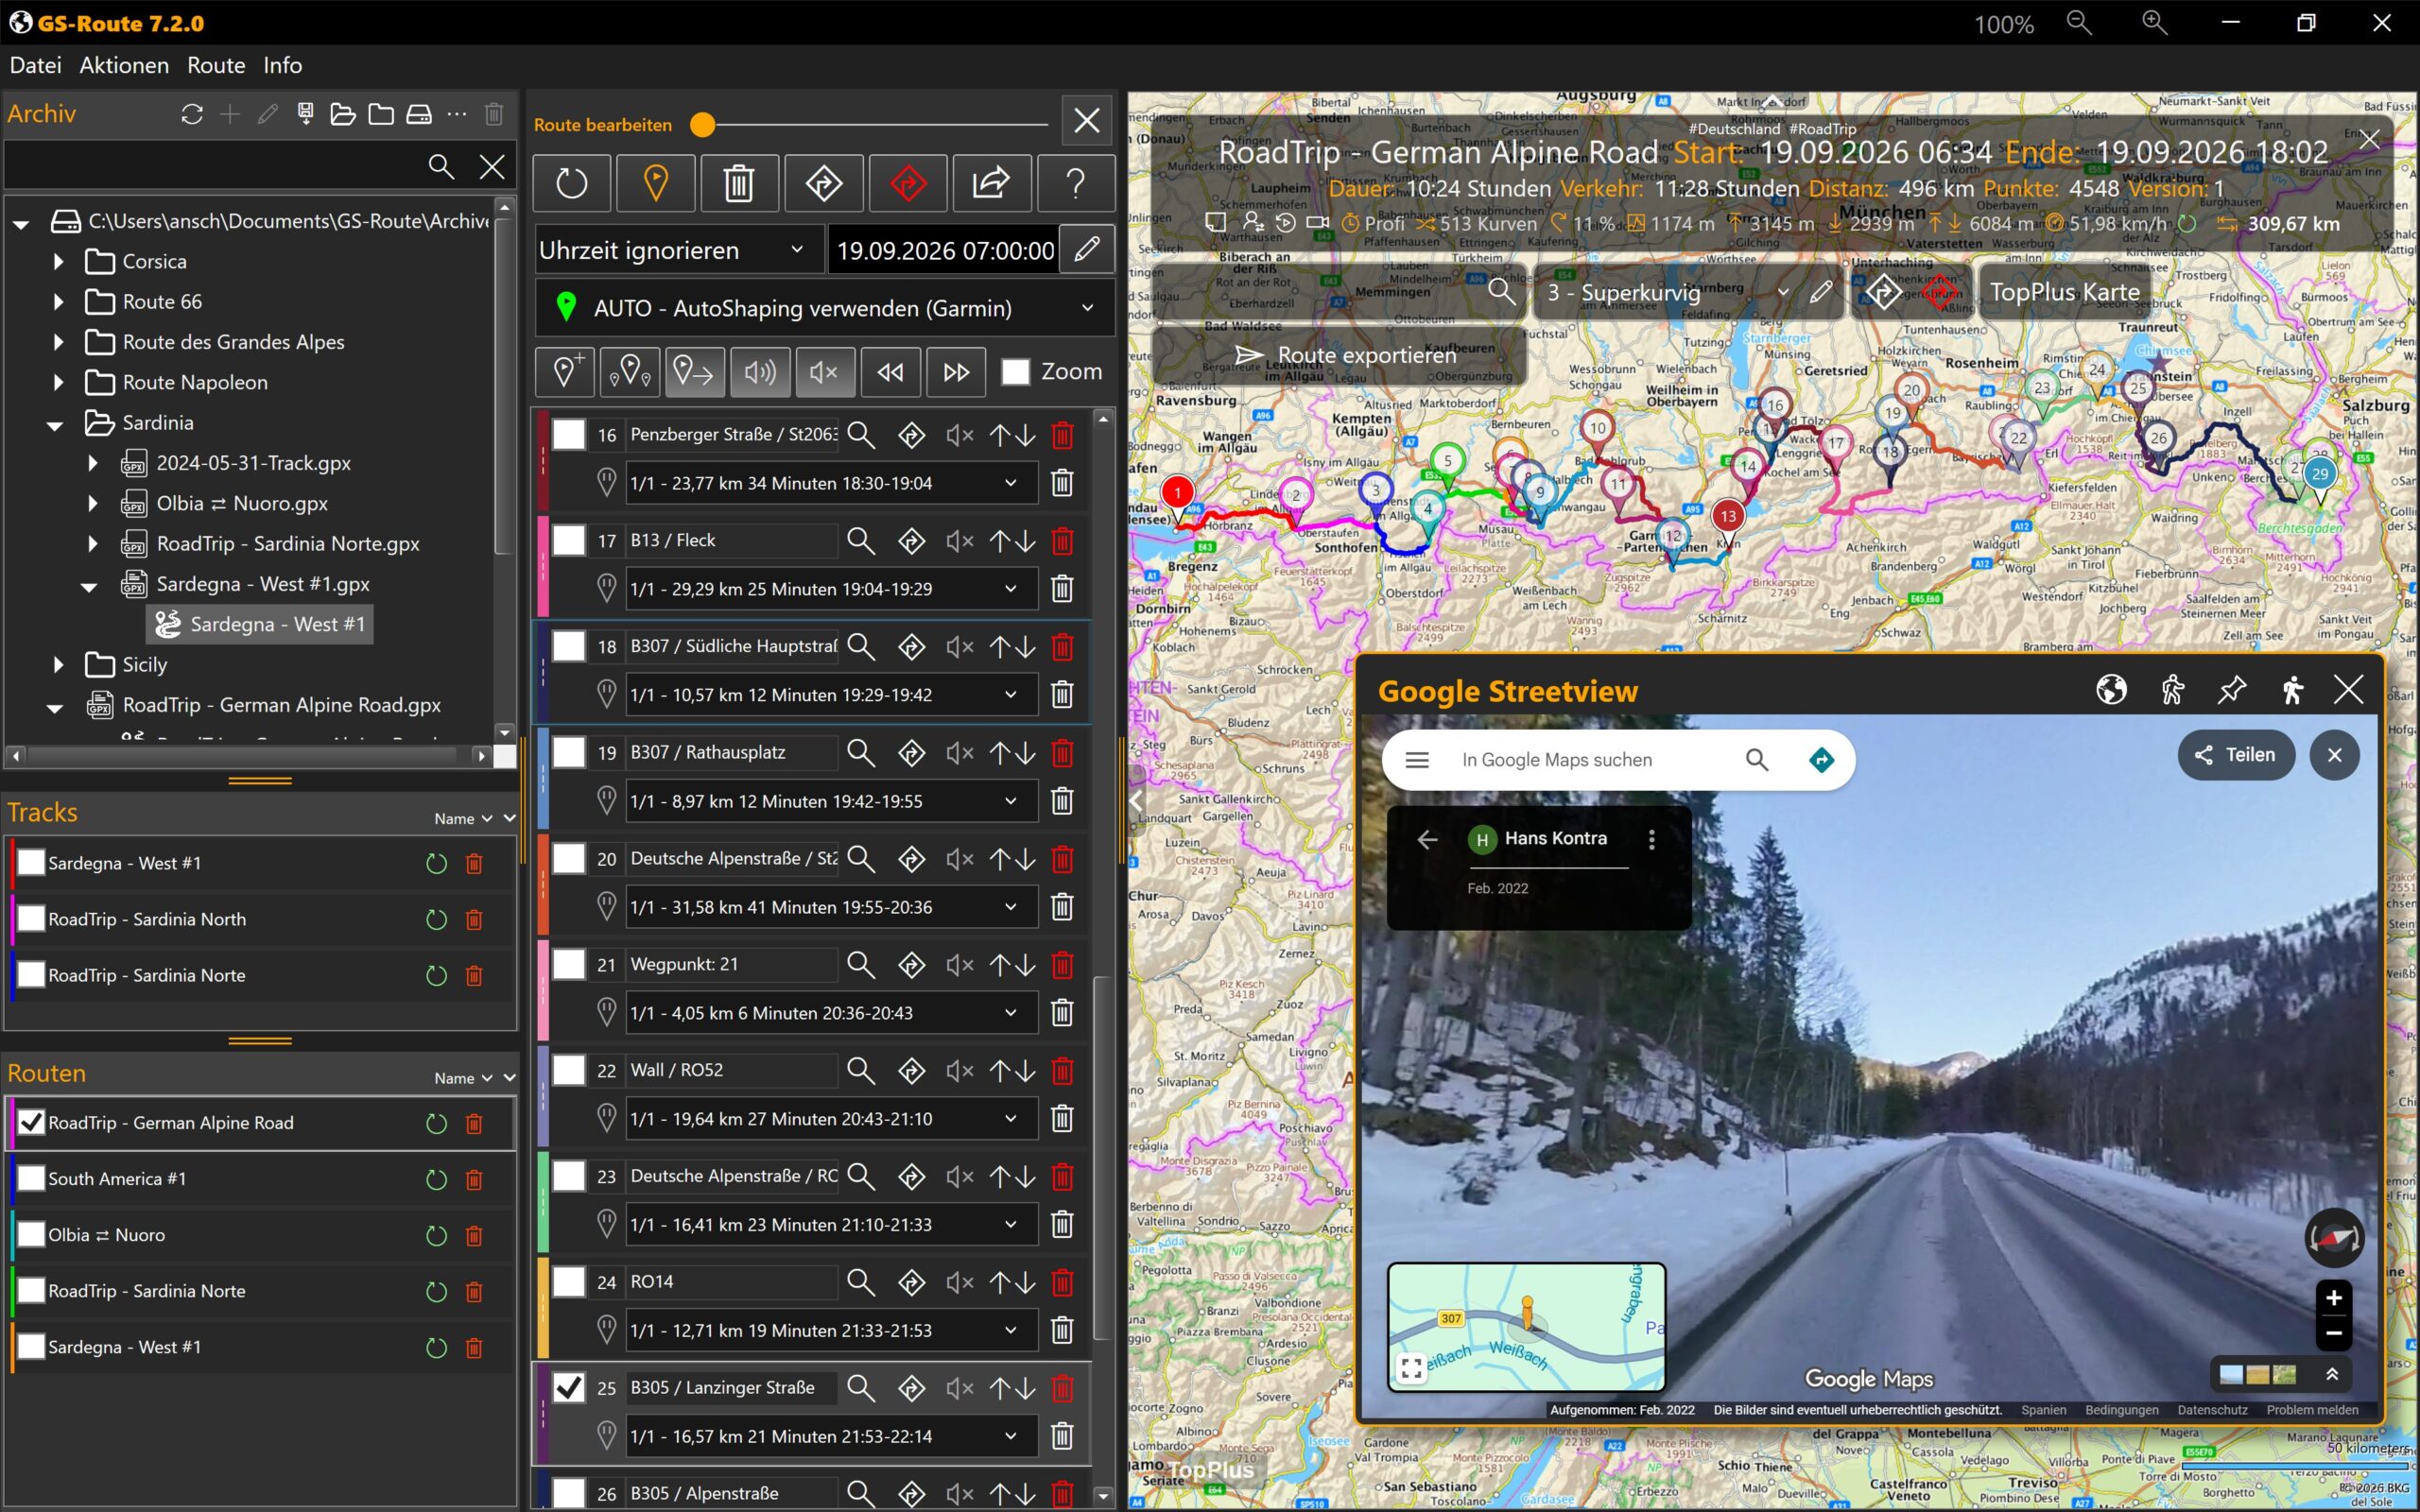Open AUTO - AutoShaping verwenden (Garmin) dropdown
Viewport: 2420px width, 1512px height.
825,308
